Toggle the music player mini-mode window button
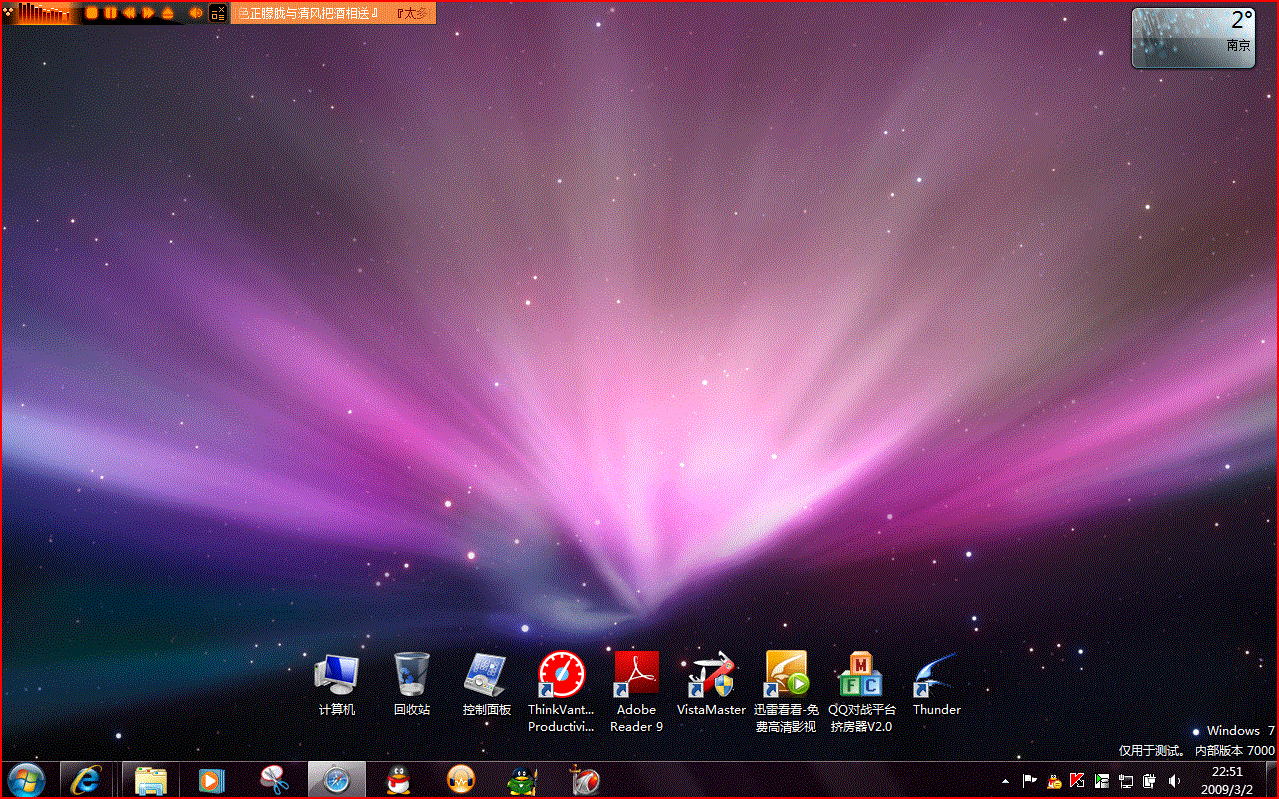Screen dimensions: 1279x799 point(217,13)
